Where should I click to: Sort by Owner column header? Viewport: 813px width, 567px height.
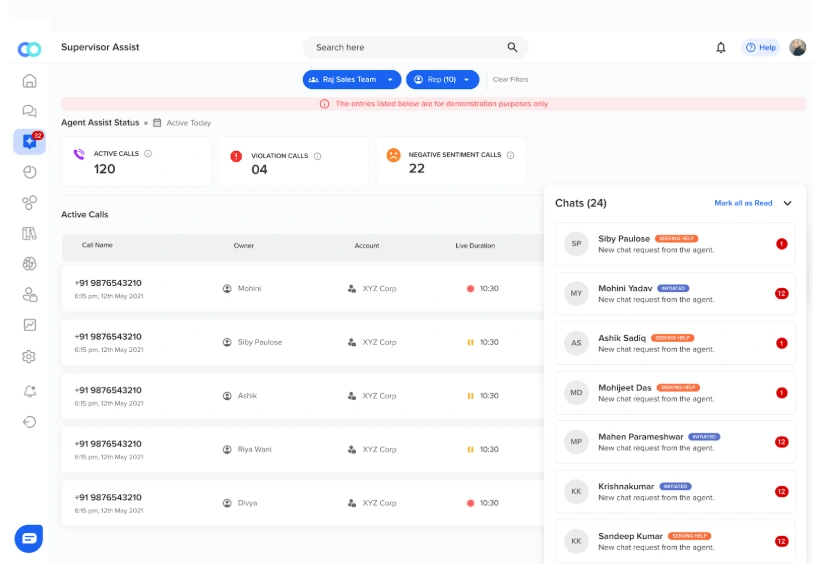244,246
